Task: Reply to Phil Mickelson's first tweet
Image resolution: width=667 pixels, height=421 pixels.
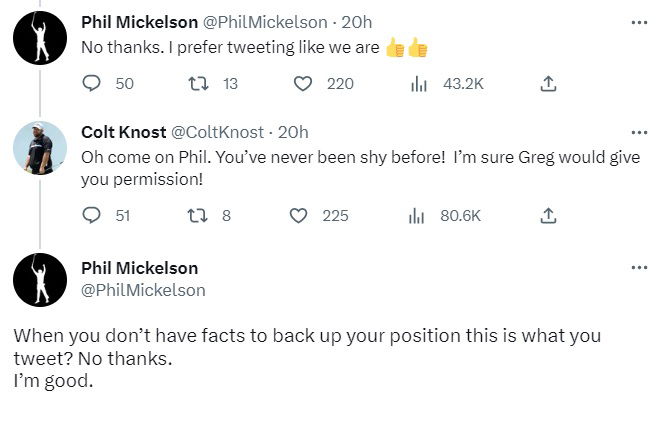Action: (x=92, y=84)
